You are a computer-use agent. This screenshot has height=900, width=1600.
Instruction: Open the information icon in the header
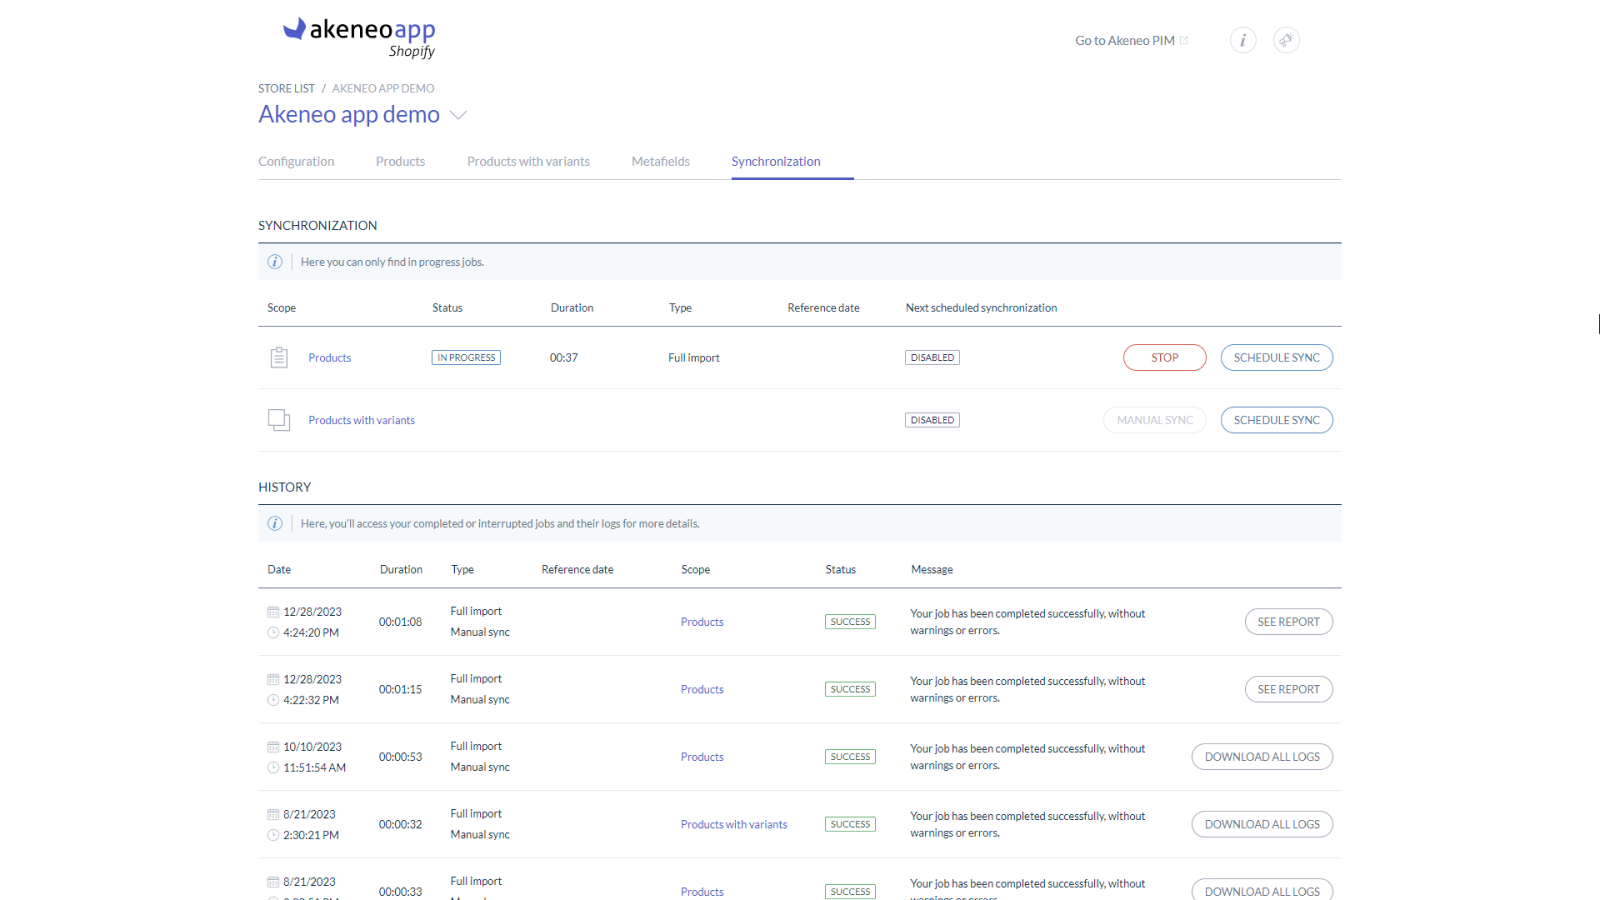point(1243,40)
